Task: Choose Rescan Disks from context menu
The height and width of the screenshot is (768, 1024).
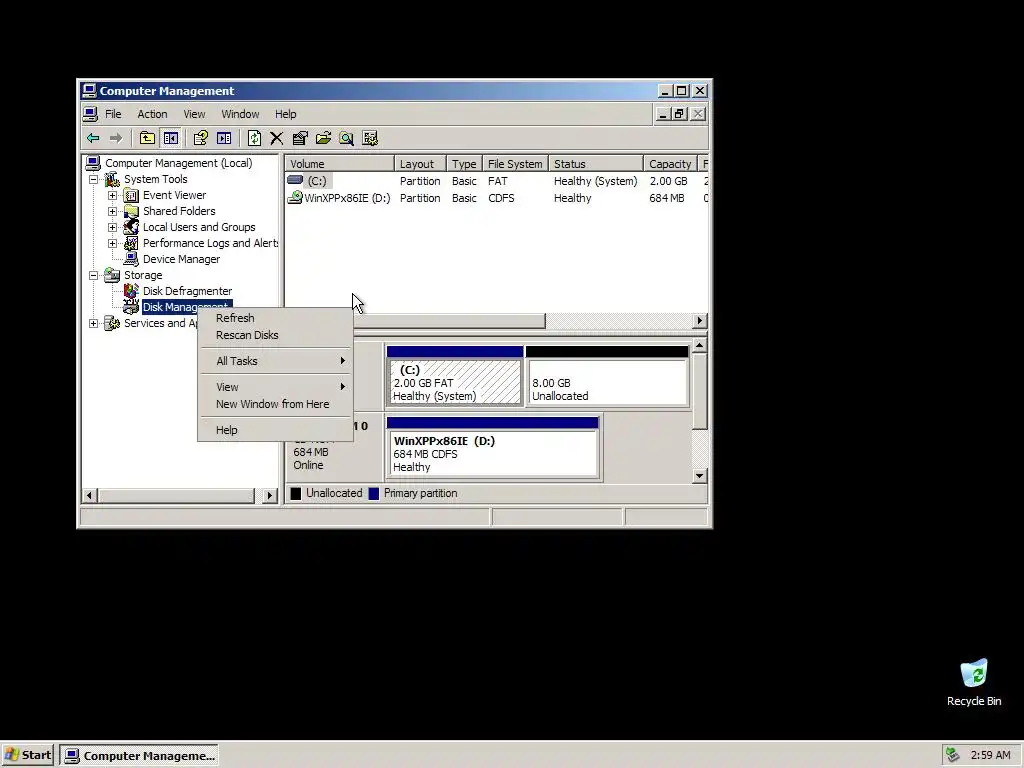Action: point(275,335)
